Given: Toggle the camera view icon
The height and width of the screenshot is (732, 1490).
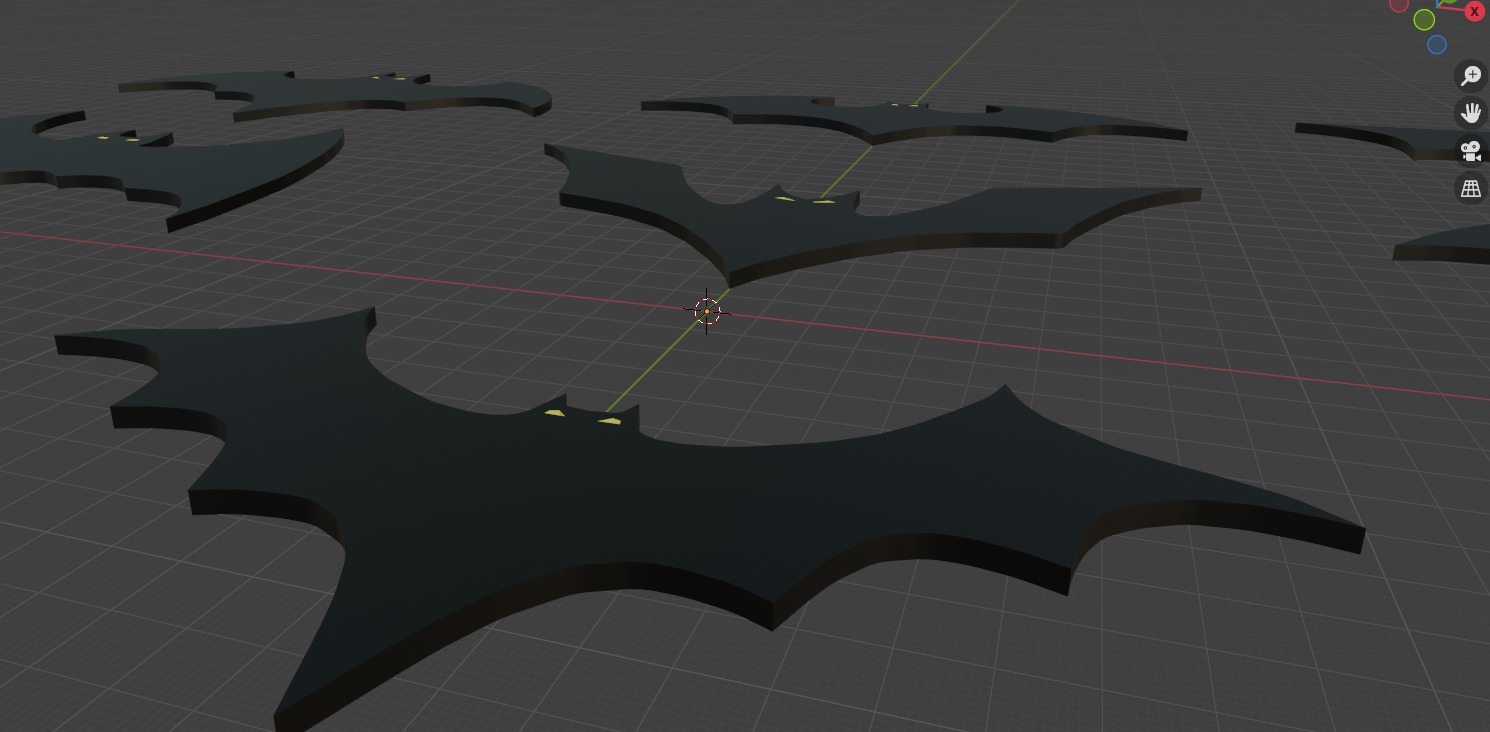Looking at the screenshot, I should click(1471, 151).
